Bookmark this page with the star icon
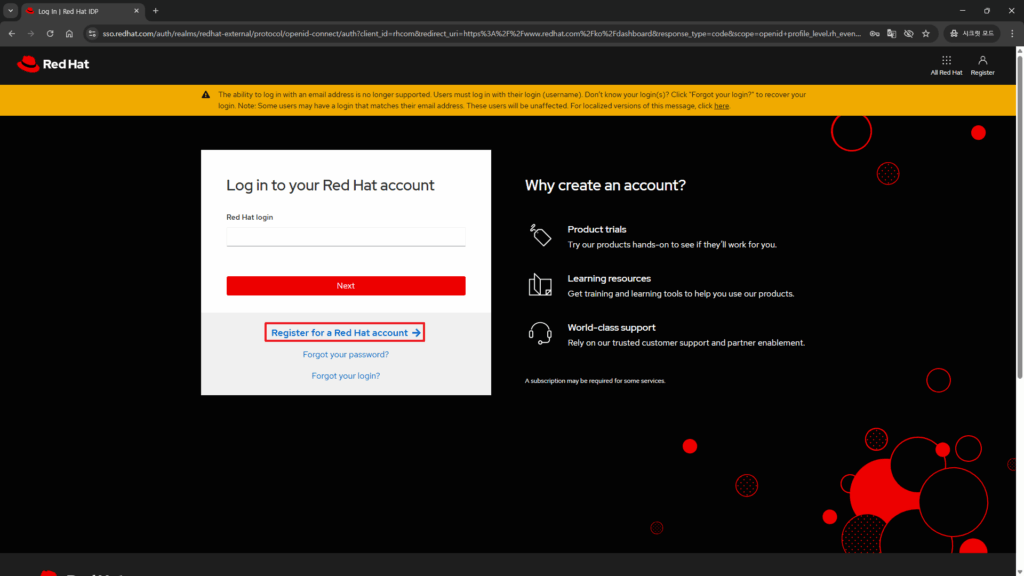 pos(926,33)
